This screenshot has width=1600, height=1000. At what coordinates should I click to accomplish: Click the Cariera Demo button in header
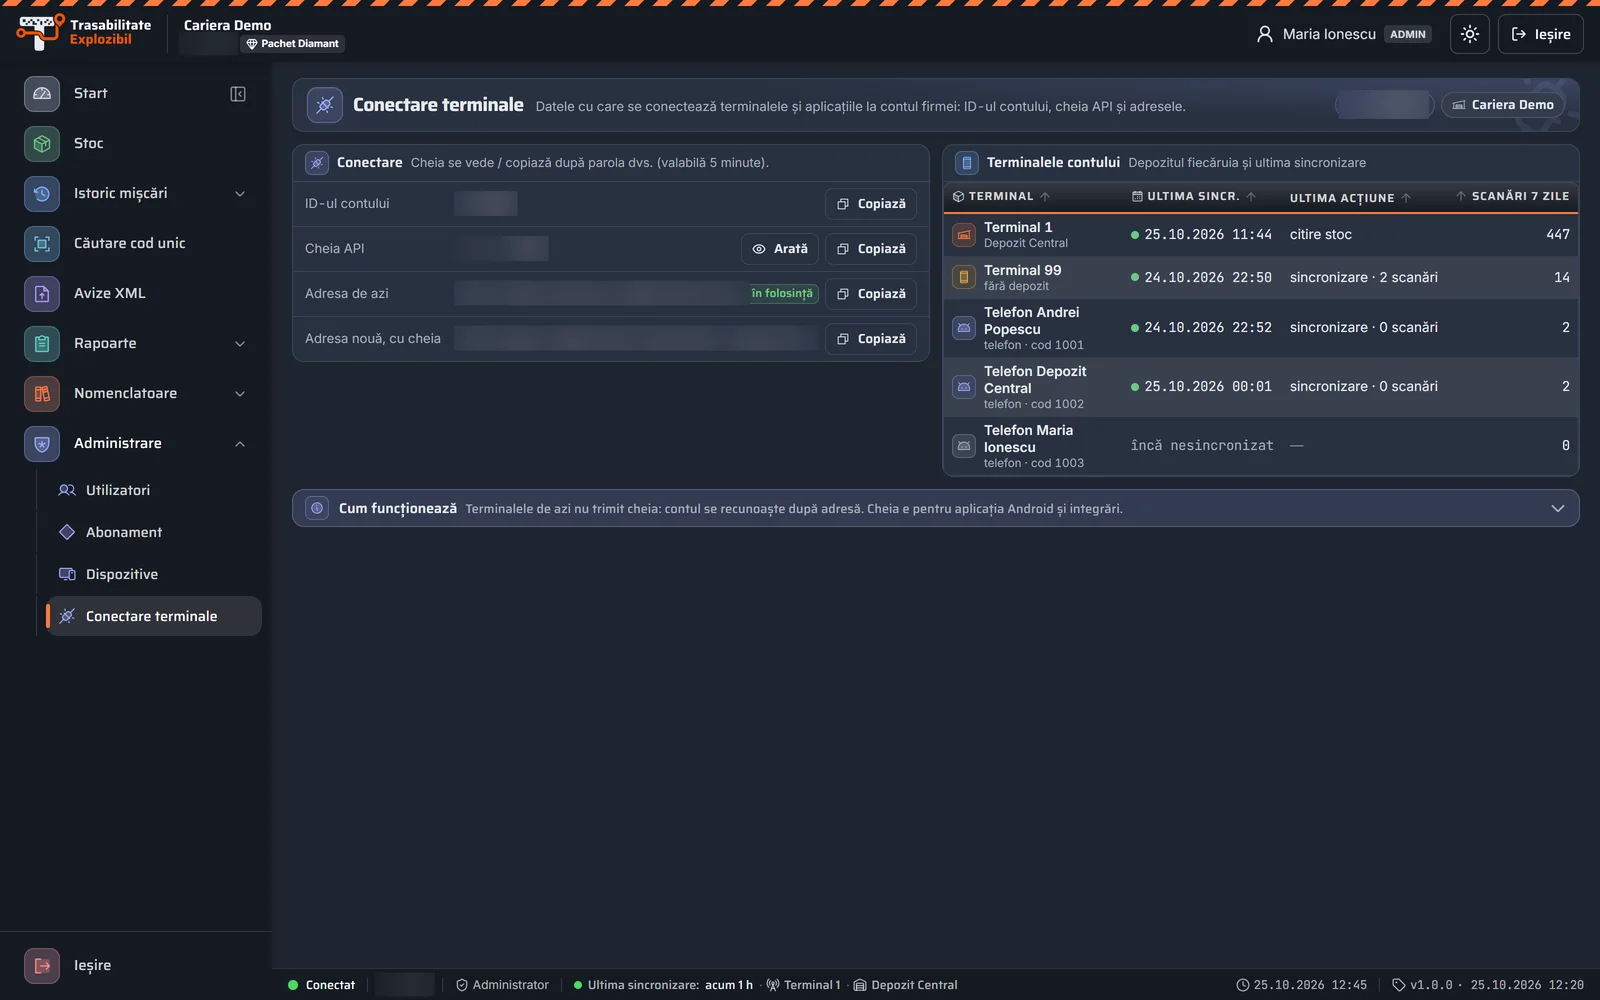[1503, 105]
